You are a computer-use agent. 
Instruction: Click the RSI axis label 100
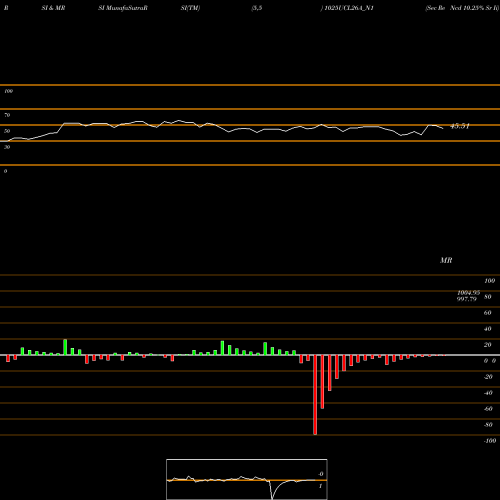8,91
